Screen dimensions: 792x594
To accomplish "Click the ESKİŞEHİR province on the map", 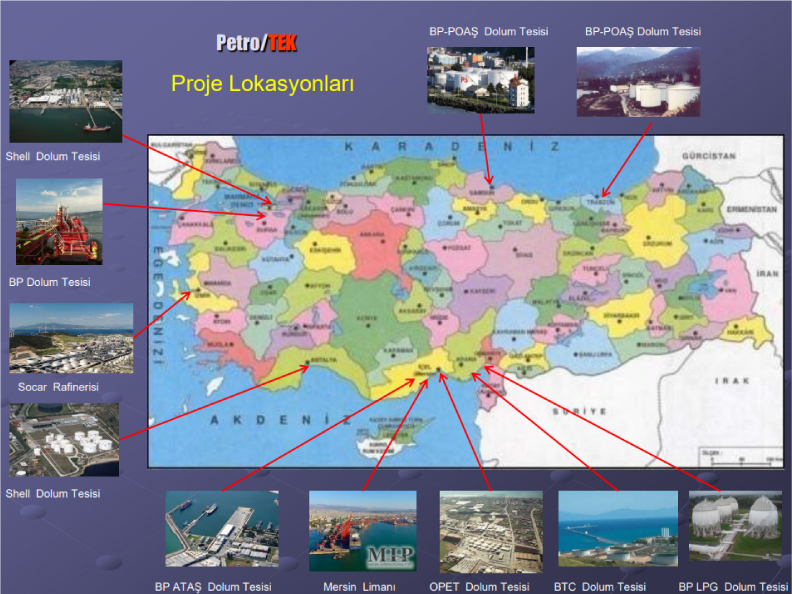I will [x=326, y=251].
